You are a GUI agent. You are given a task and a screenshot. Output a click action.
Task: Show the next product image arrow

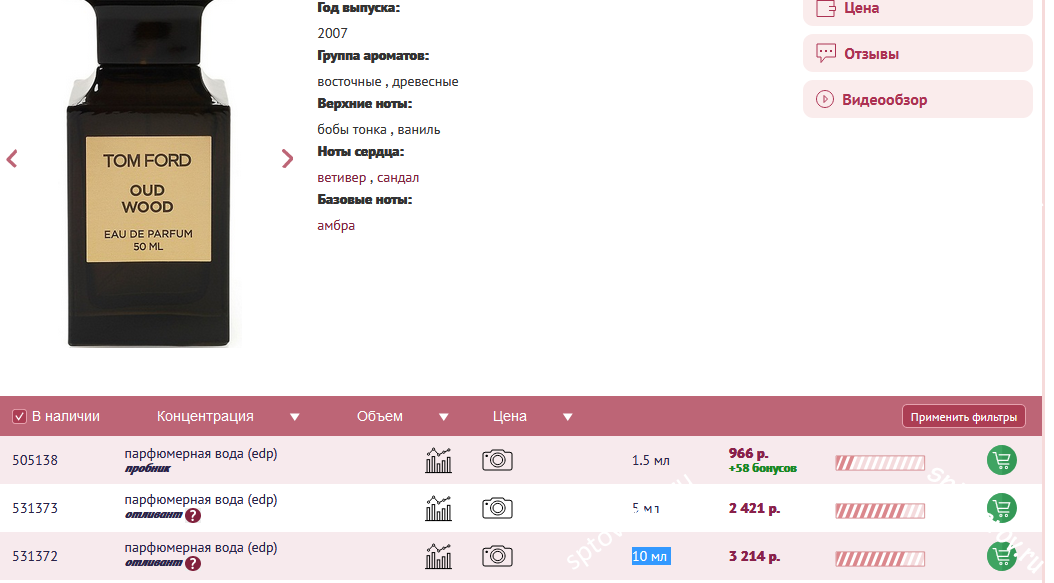(287, 159)
